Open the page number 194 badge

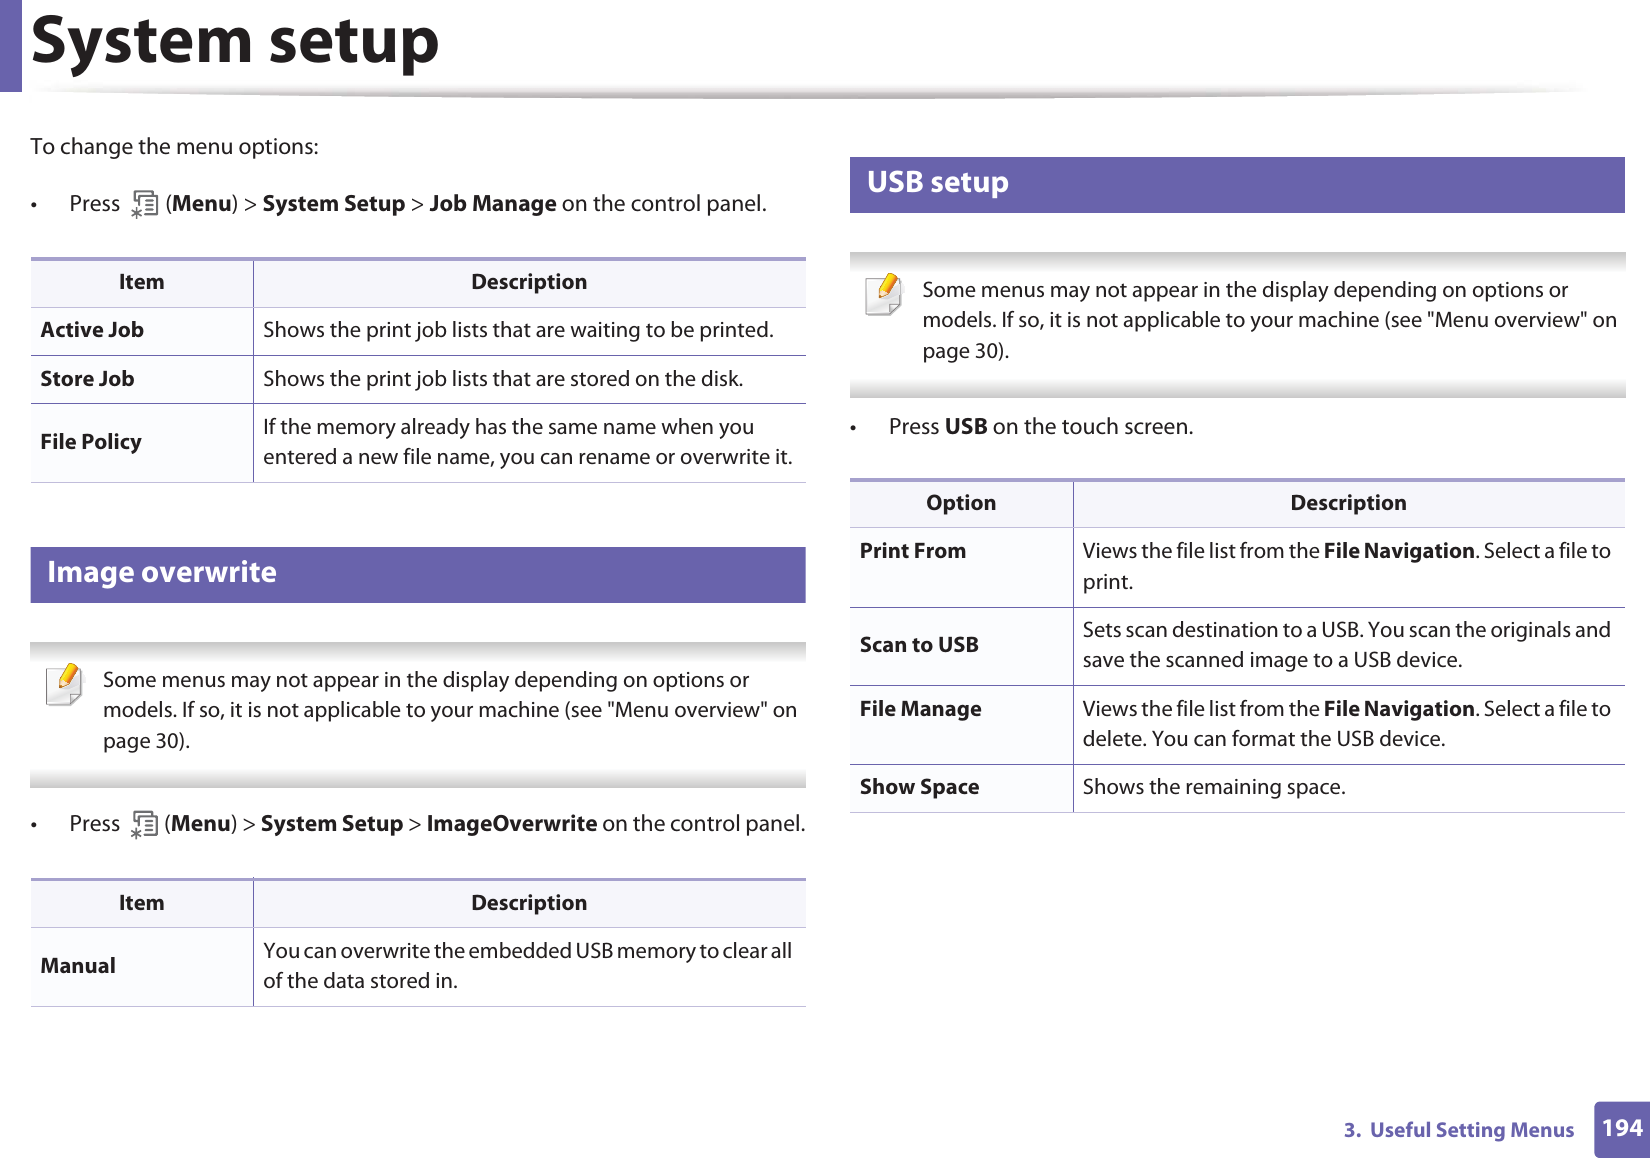pyautogui.click(x=1622, y=1129)
